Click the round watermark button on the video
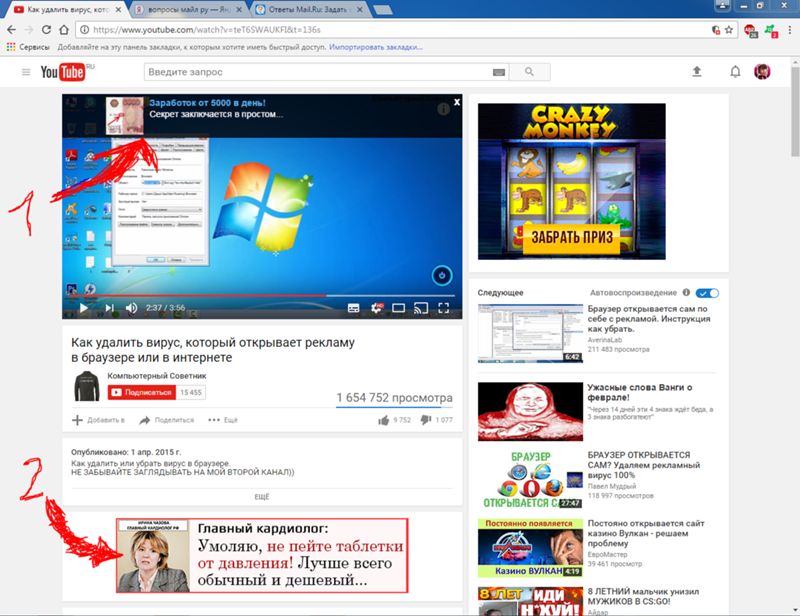 click(442, 276)
